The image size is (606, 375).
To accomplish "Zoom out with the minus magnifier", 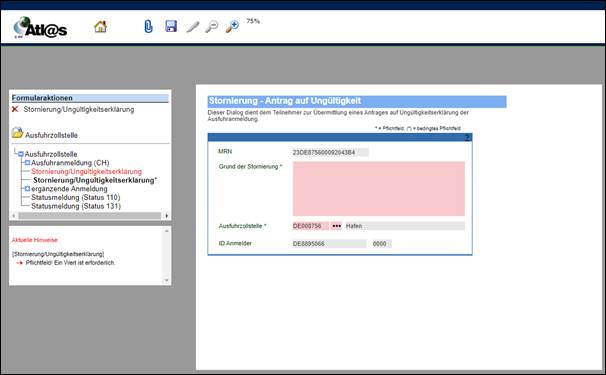I will [x=211, y=26].
